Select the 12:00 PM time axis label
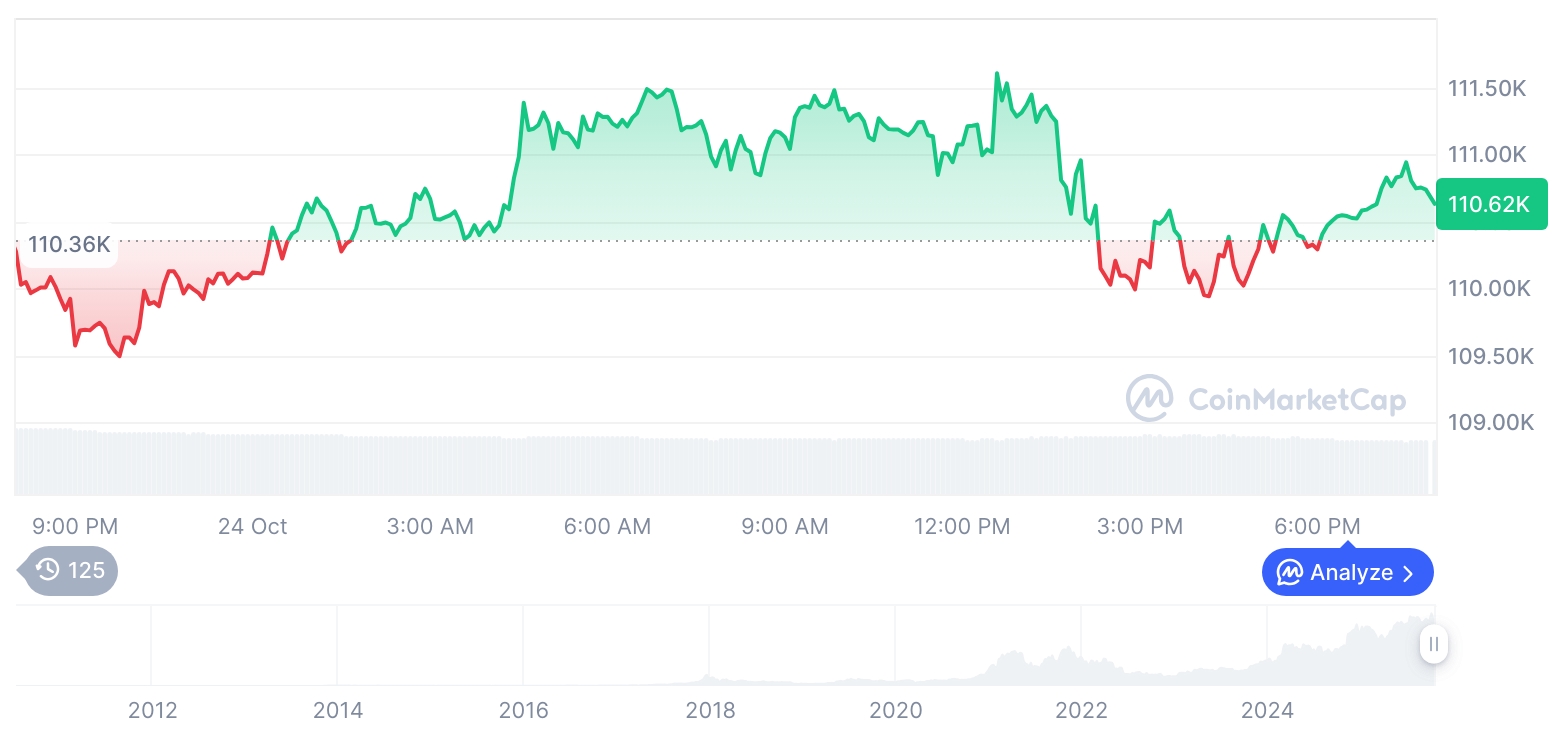Viewport: 1566px width, 732px height. 962,526
